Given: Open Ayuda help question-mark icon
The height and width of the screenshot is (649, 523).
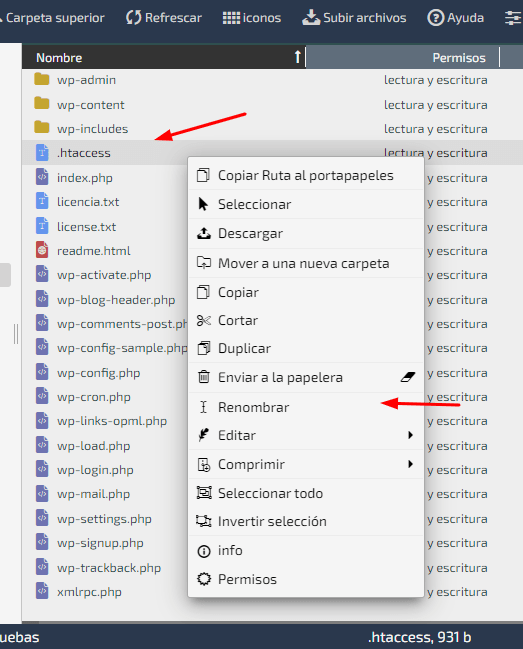Looking at the screenshot, I should [435, 18].
